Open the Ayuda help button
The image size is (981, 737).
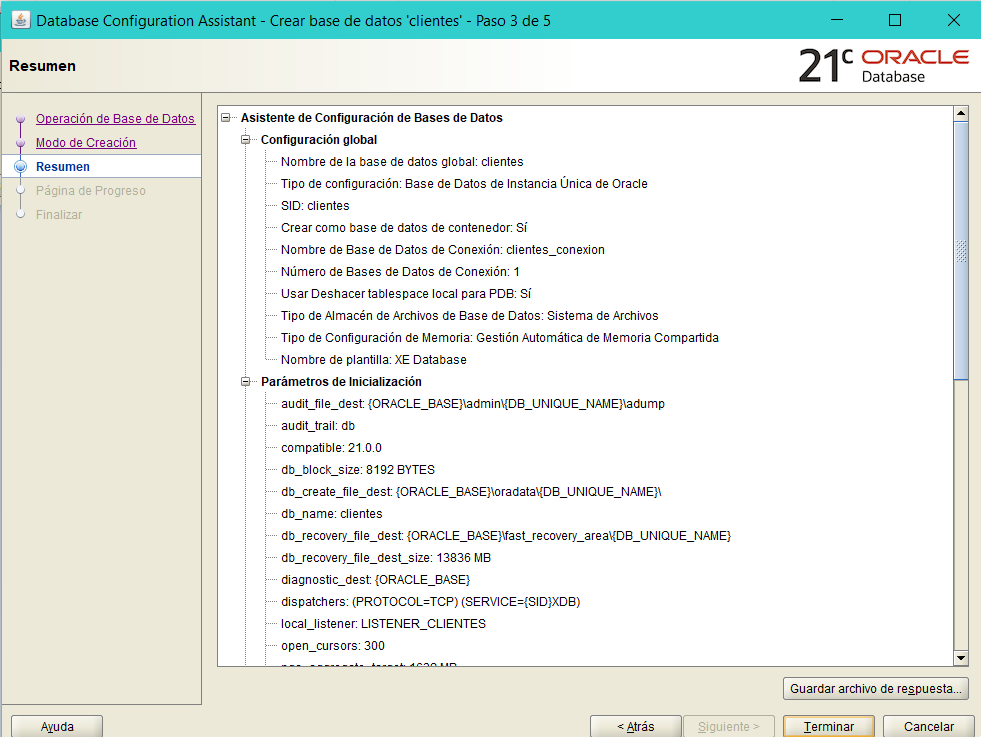click(57, 726)
